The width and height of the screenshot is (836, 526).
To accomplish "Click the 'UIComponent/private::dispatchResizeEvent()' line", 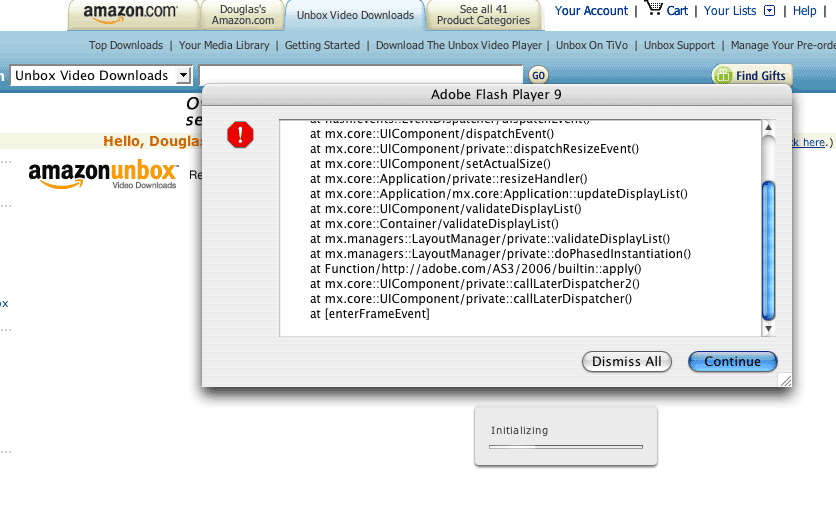I will coord(475,149).
